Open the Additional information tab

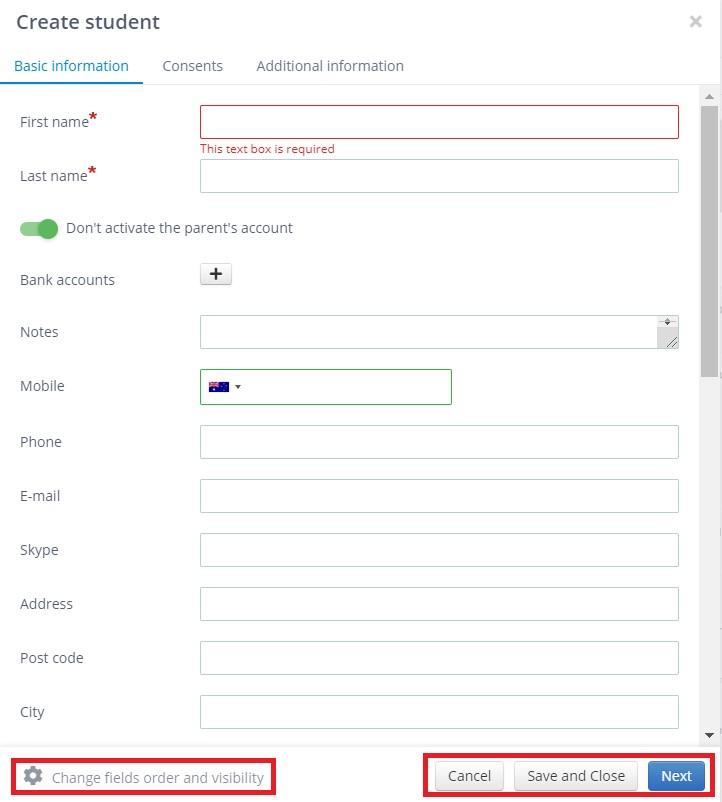coord(330,66)
